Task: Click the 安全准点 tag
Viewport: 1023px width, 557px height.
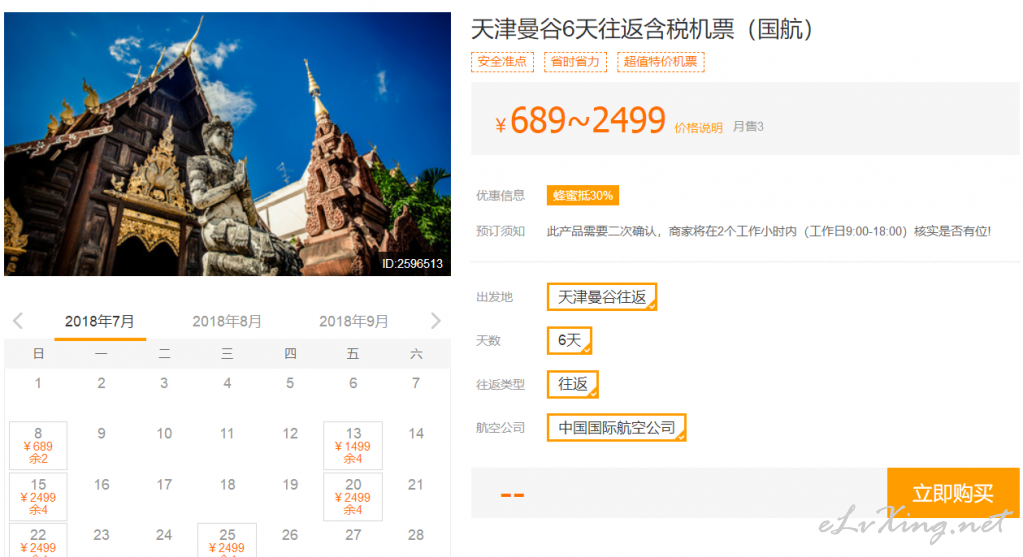Action: (502, 62)
